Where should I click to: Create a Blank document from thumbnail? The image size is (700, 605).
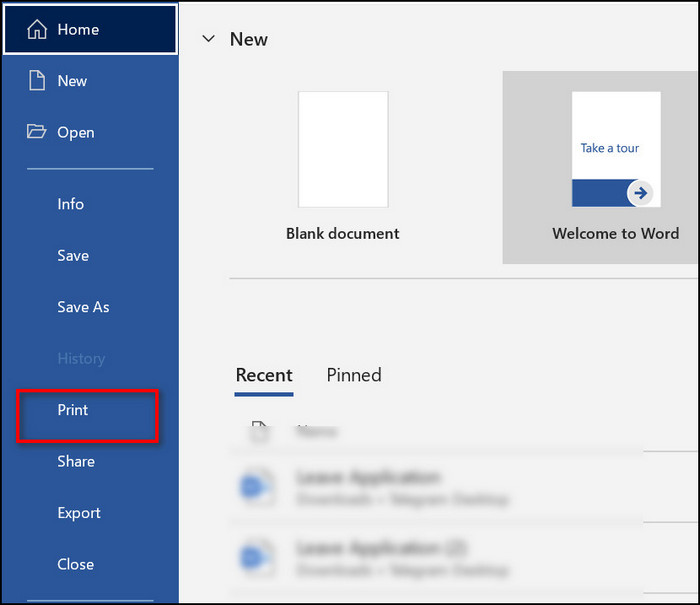point(343,150)
